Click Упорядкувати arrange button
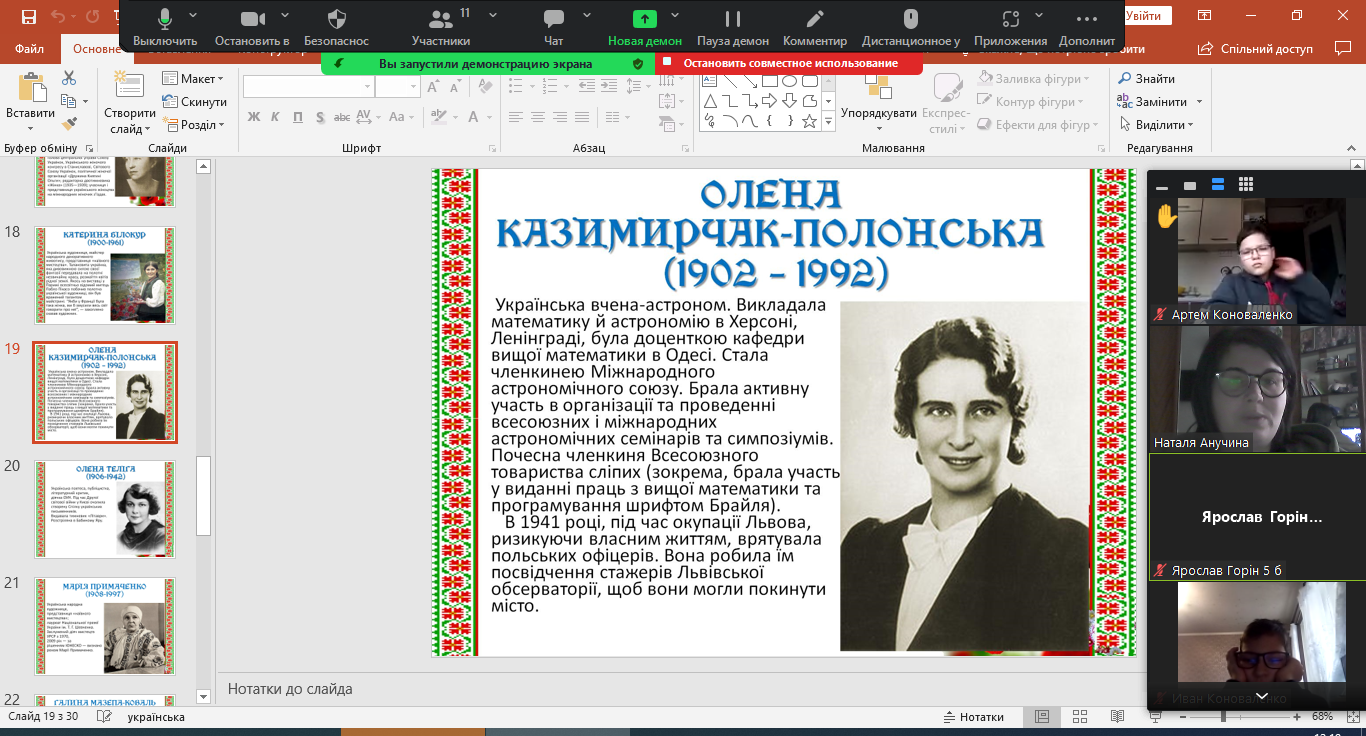1366x736 pixels. tap(879, 103)
